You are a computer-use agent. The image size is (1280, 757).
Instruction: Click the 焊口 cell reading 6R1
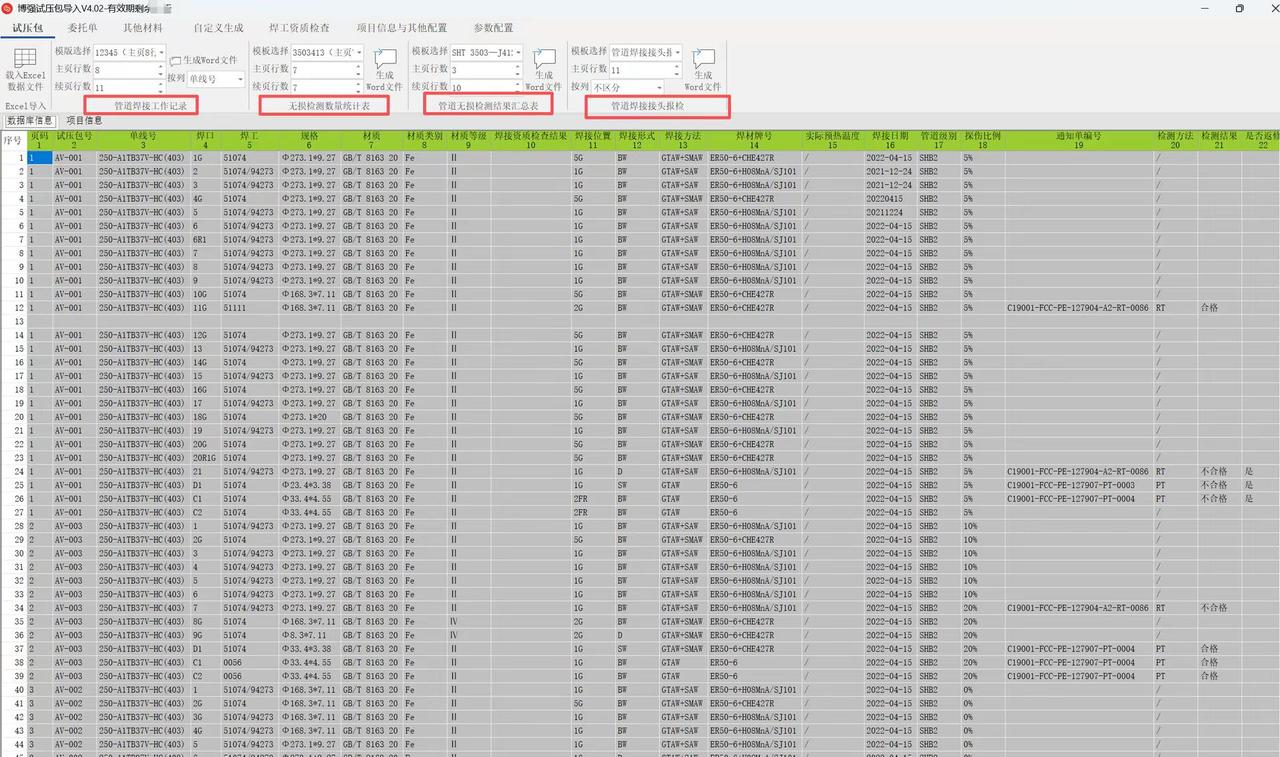tap(205, 239)
